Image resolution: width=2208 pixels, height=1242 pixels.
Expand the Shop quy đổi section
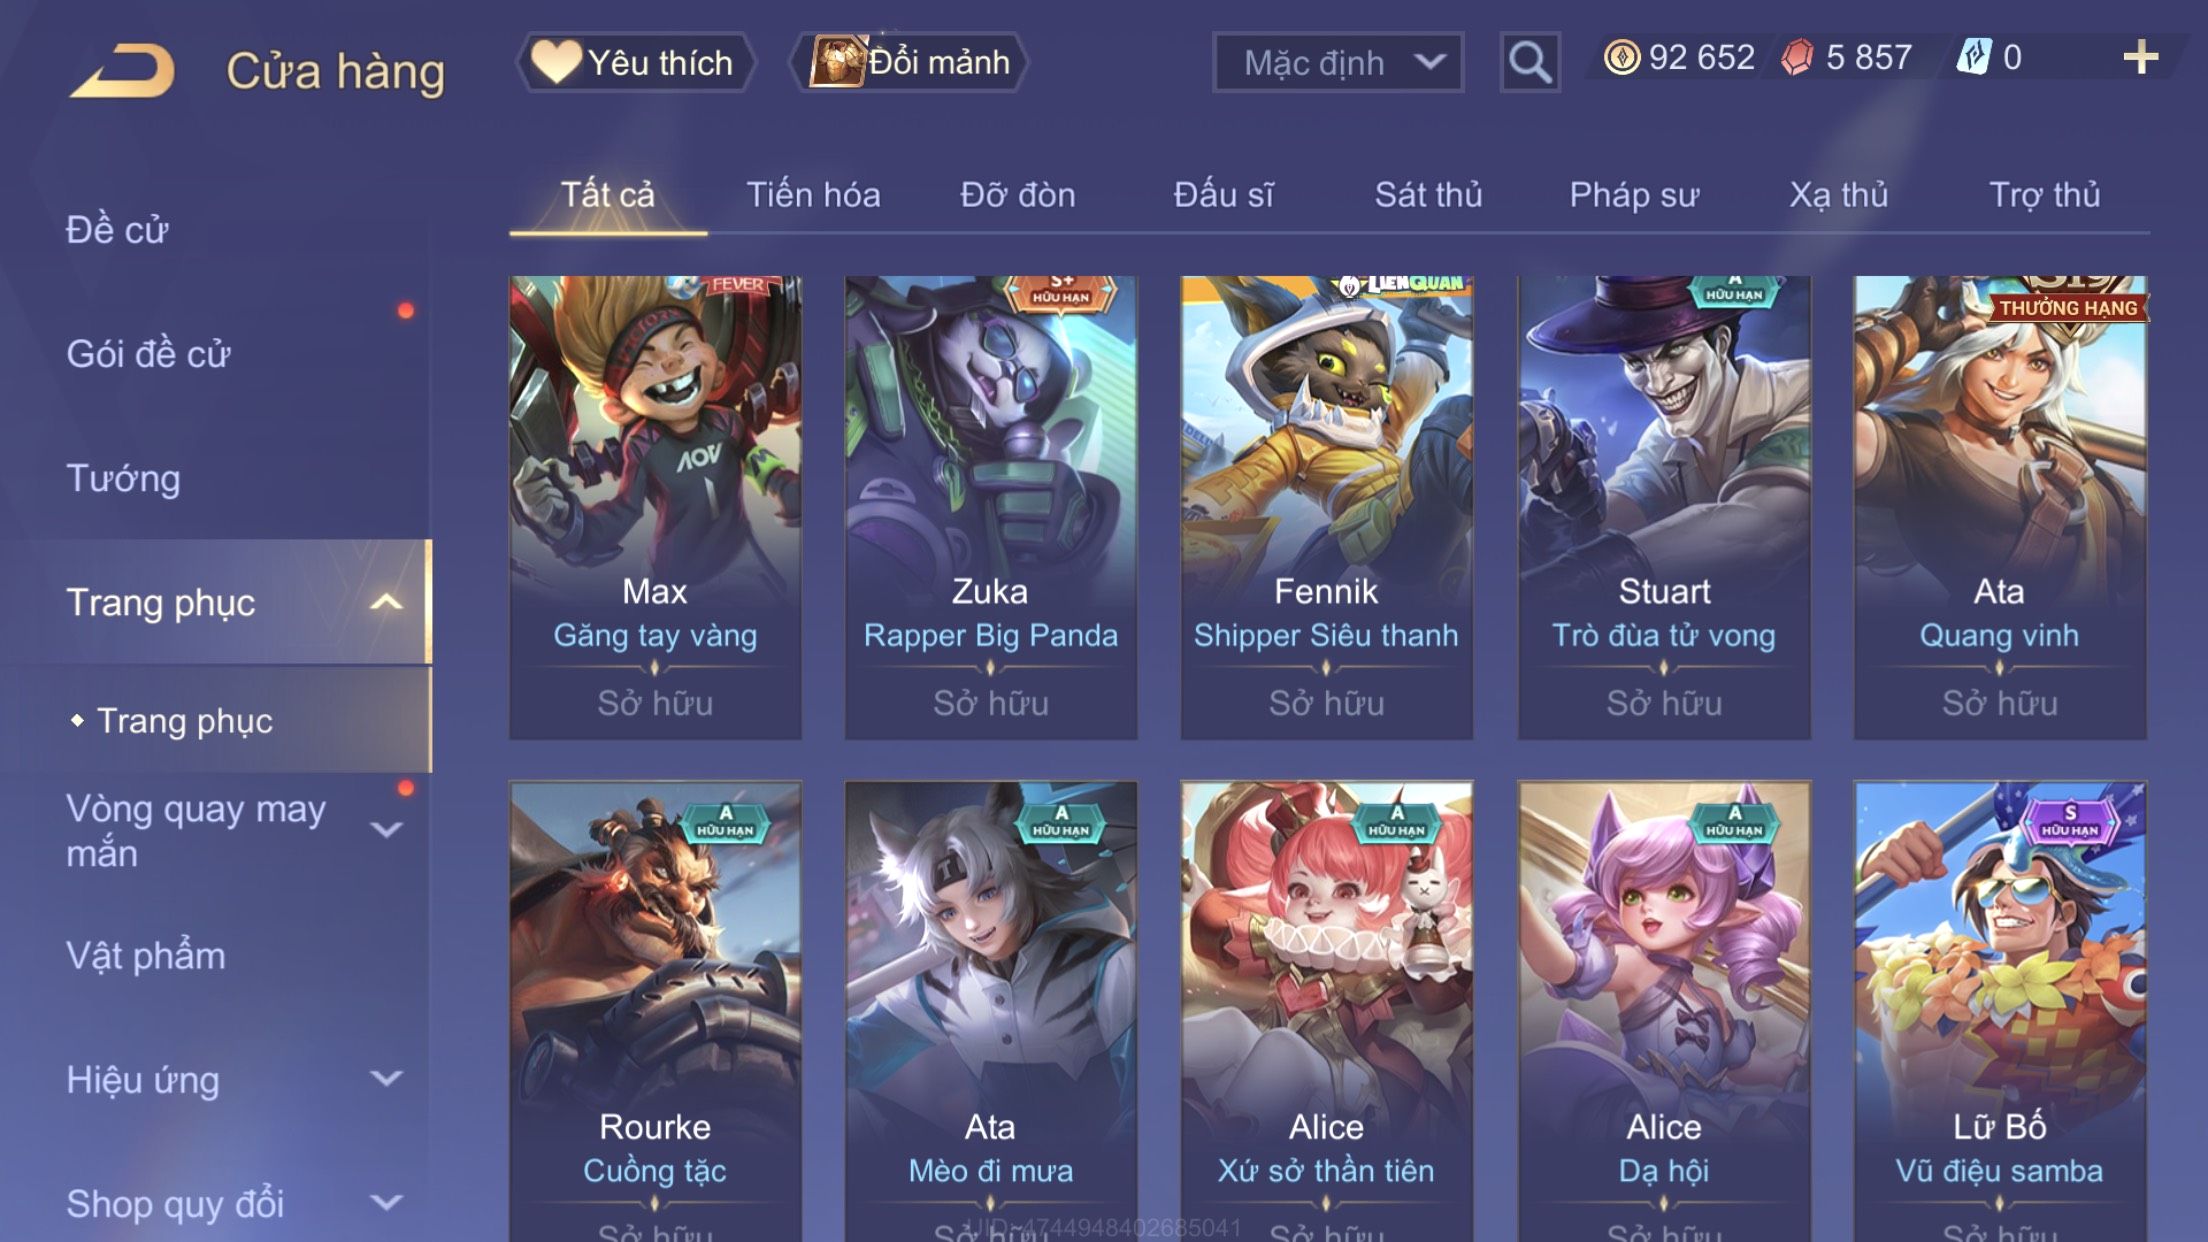[x=387, y=1202]
